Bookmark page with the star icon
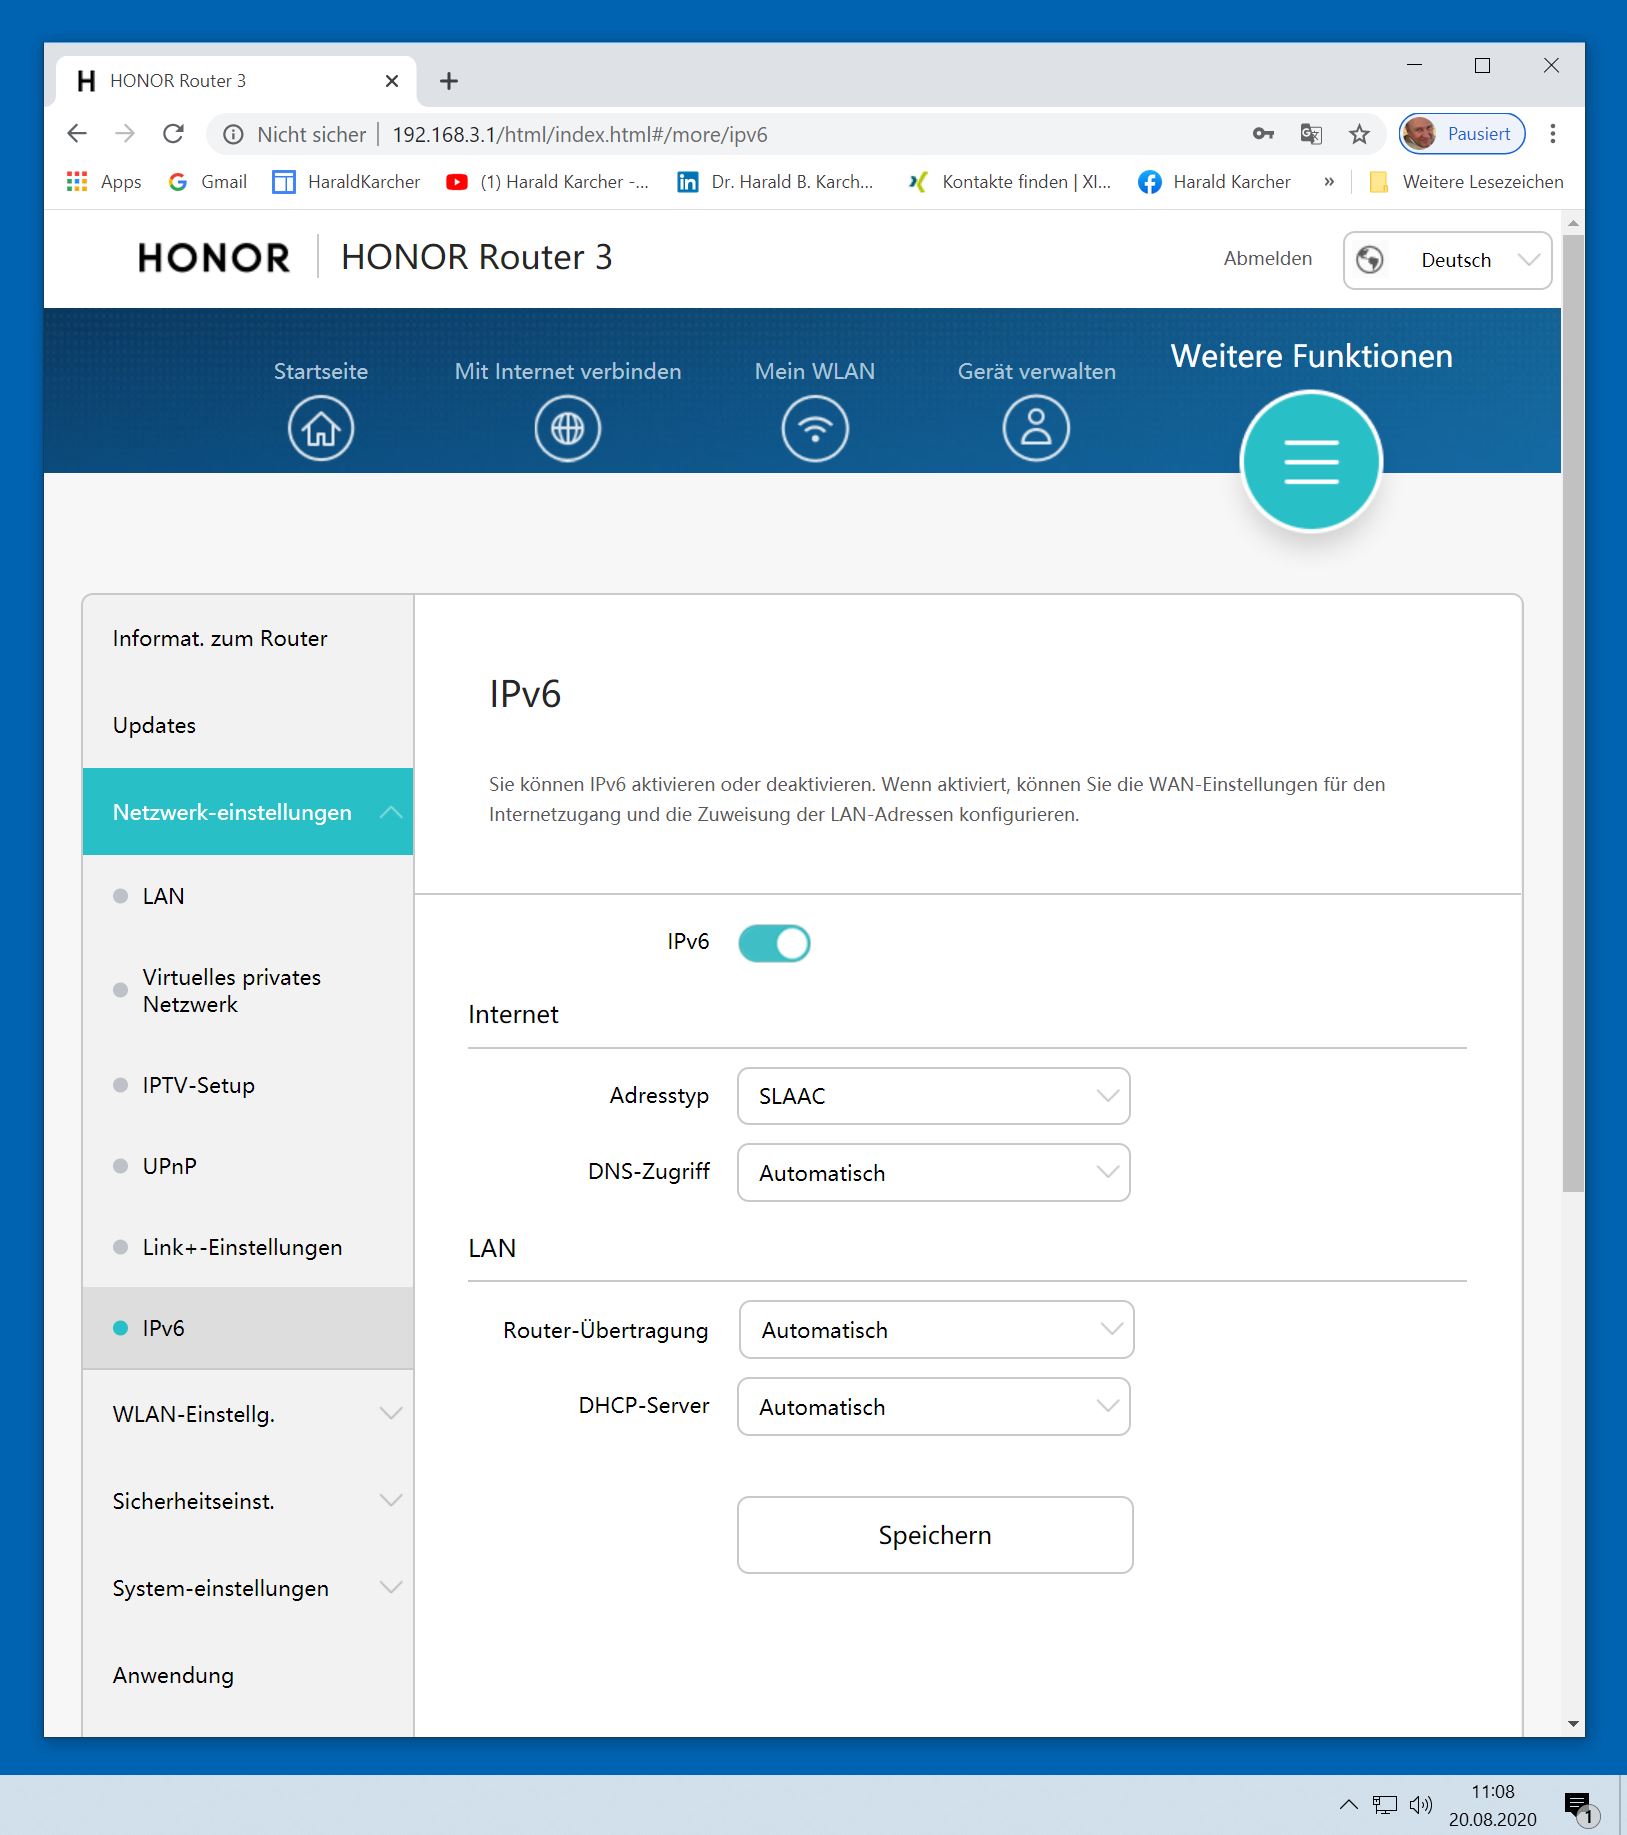 (x=1359, y=134)
